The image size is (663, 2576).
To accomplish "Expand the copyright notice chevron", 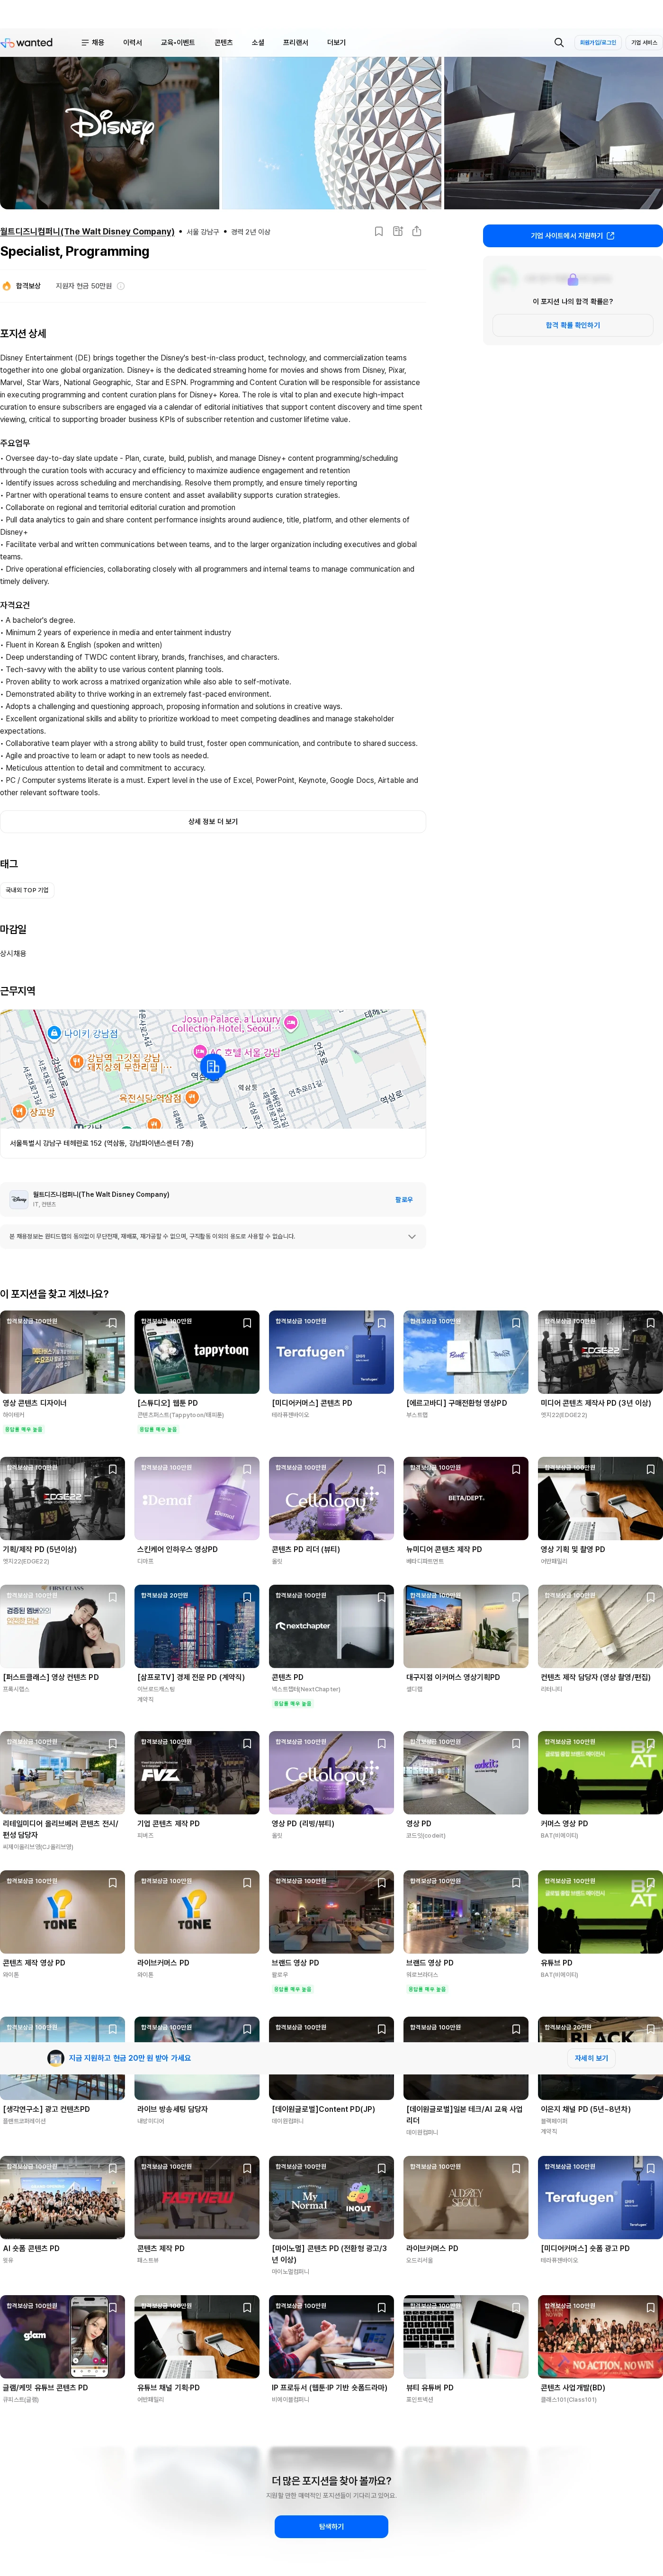I will click(412, 1236).
